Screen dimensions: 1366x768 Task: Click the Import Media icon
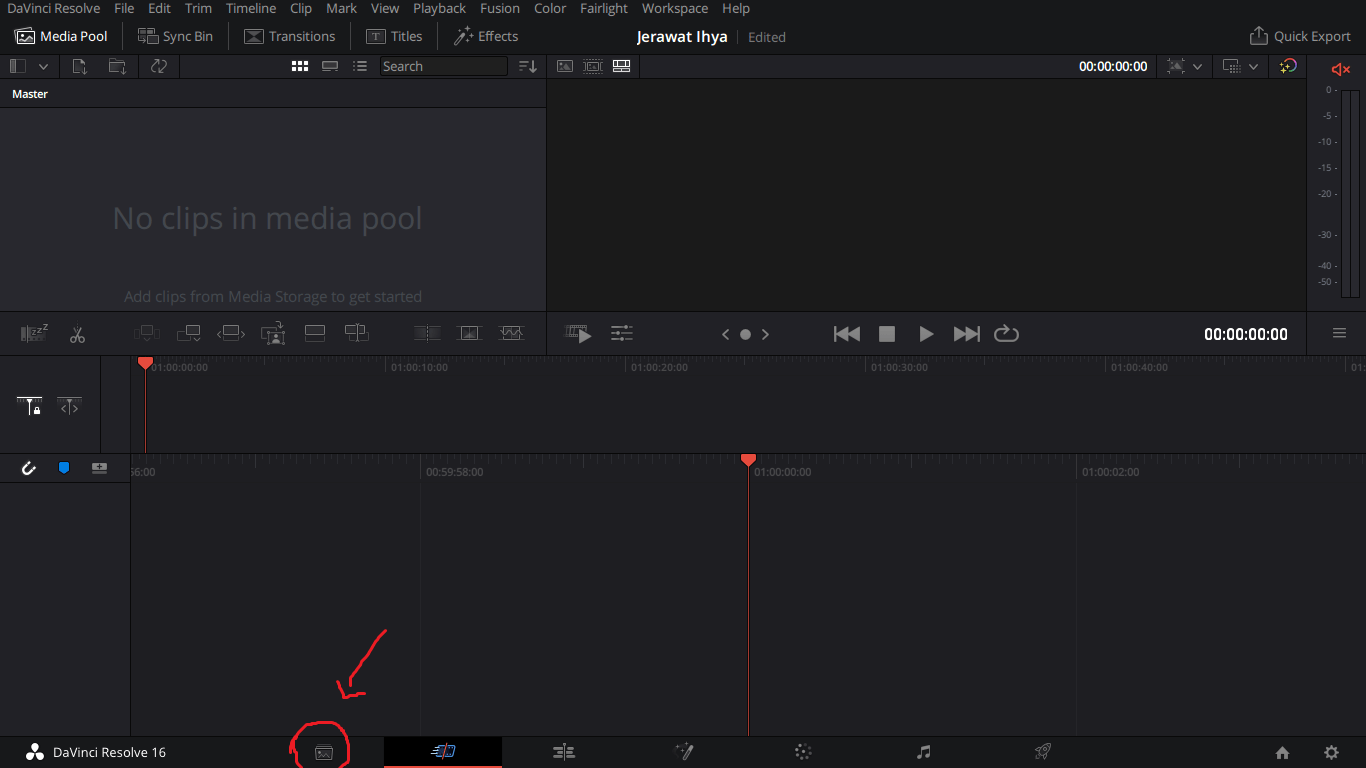(x=80, y=66)
